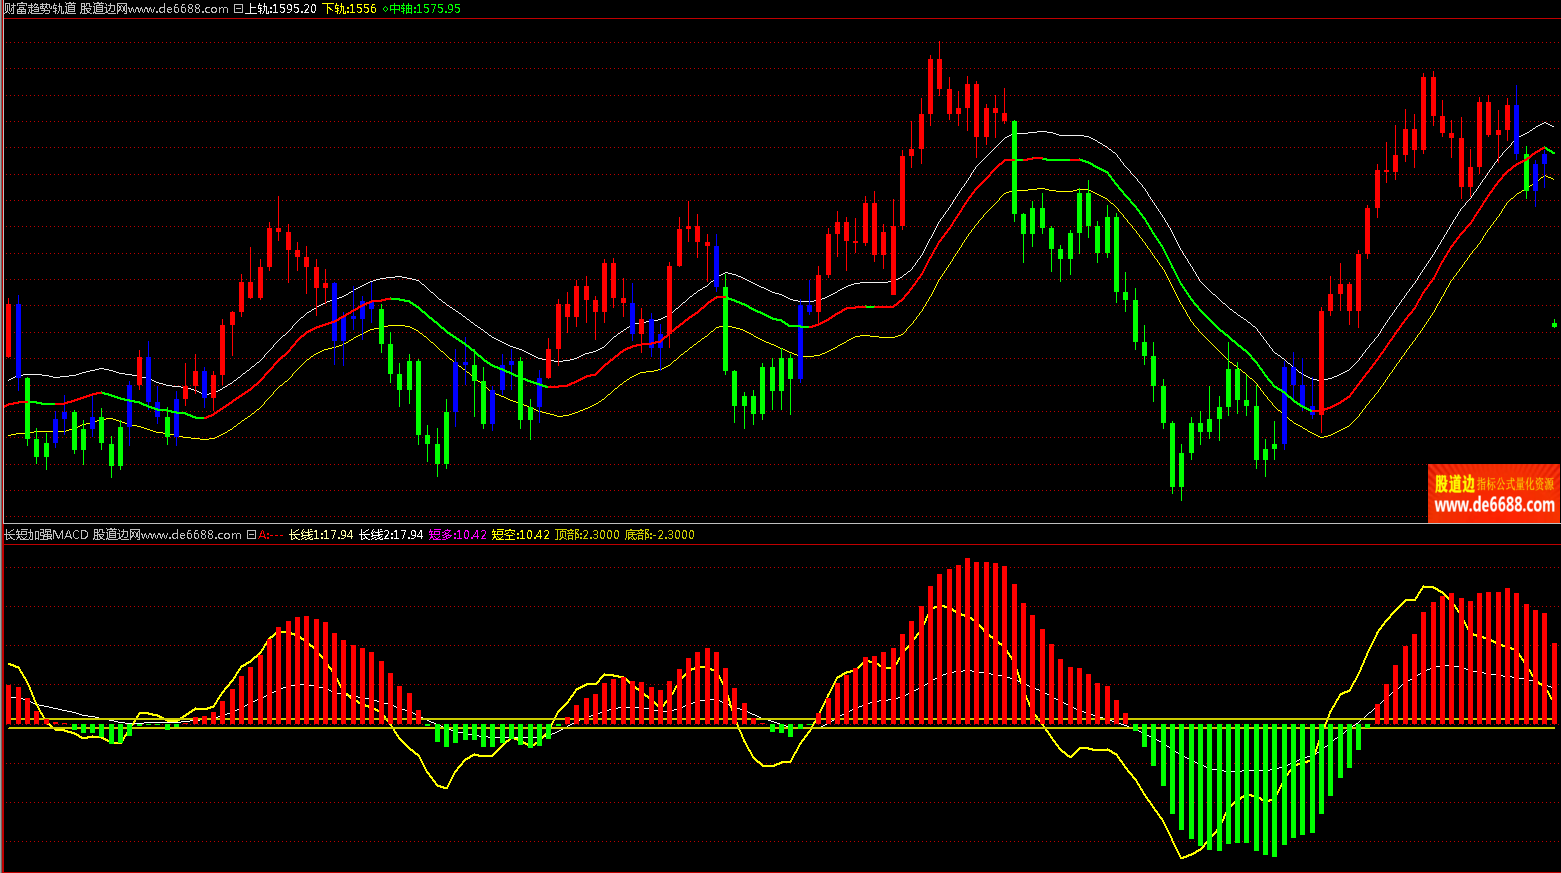This screenshot has height=873, width=1561.
Task: Select the 上轨:1595.20 value label
Action: 281,9
